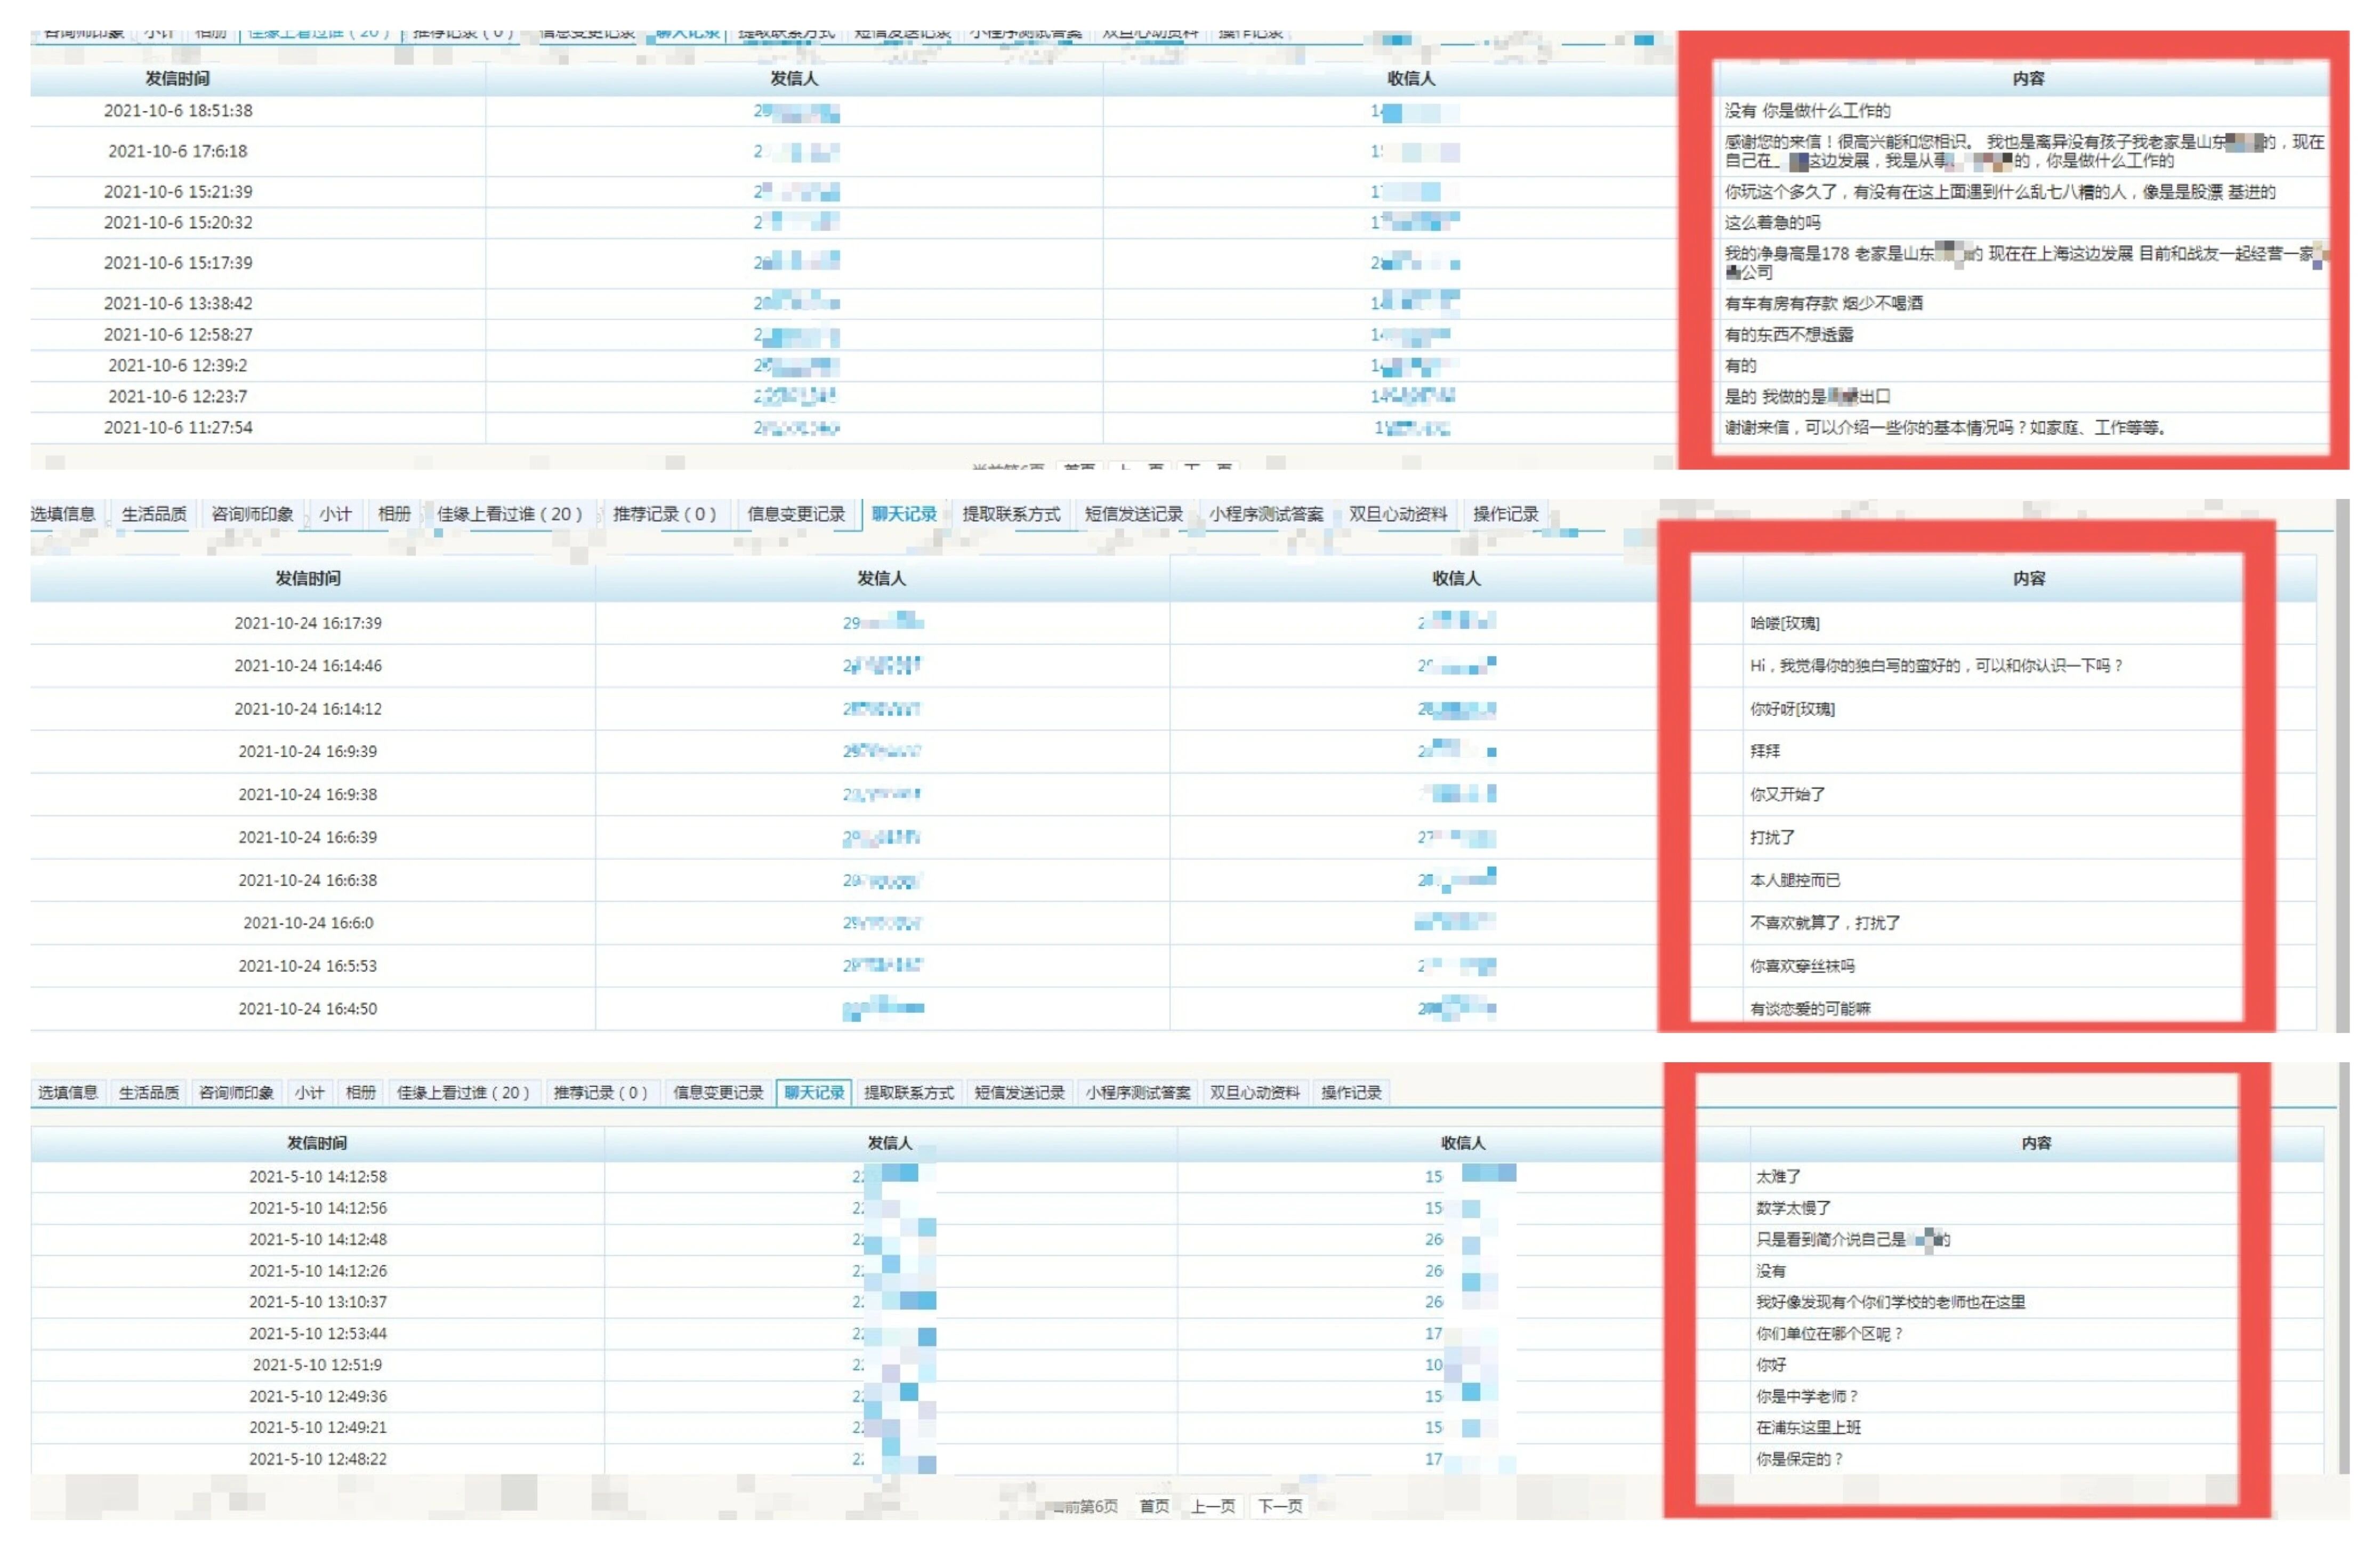Select 生活品质 tab above 2021-5-10 records

click(x=148, y=1092)
